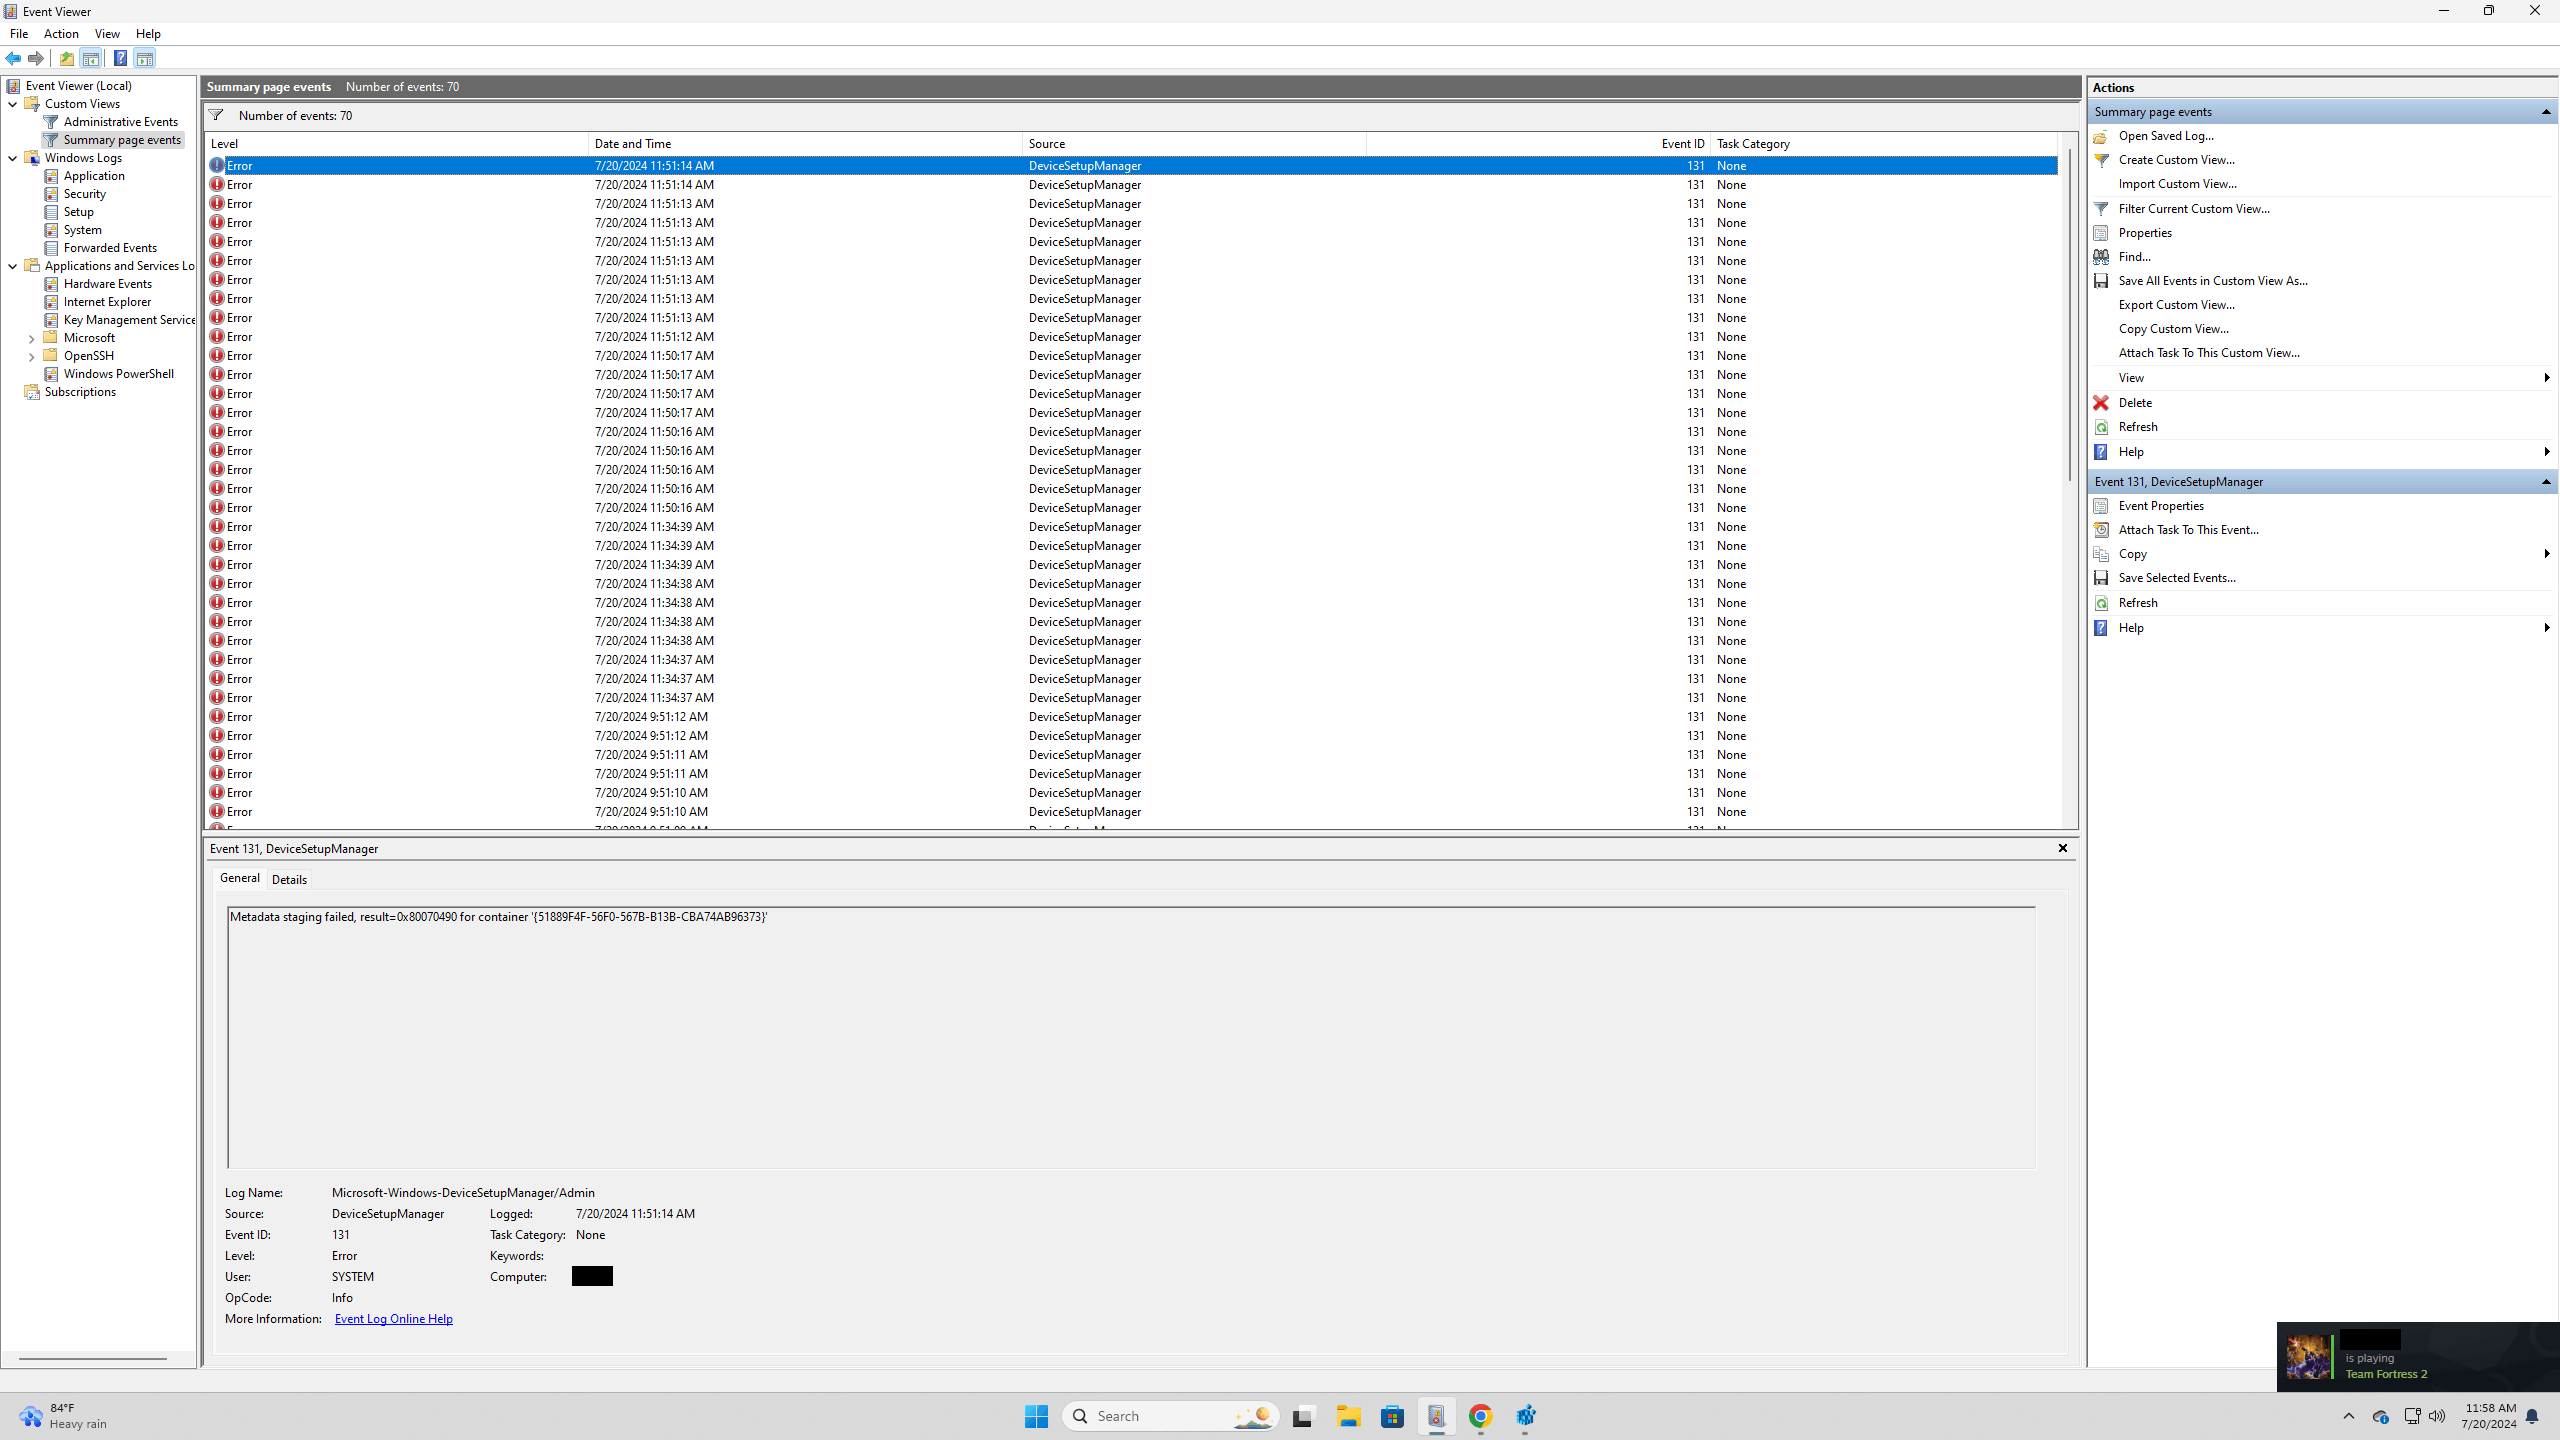
Task: Click the Create Custom View funnel icon
Action: coord(2101,160)
